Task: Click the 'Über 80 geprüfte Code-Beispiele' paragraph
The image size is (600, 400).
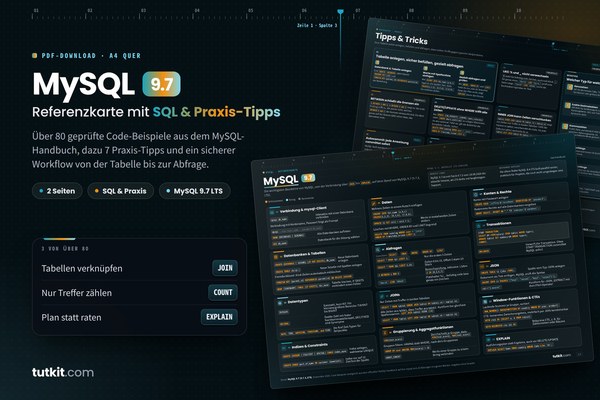Action: coord(138,150)
